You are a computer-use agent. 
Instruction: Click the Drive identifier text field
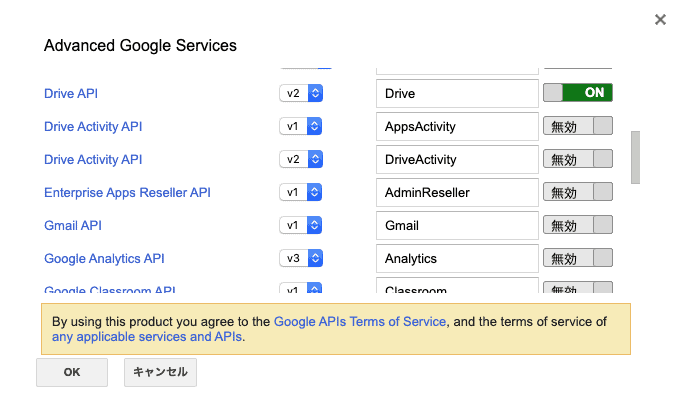click(x=457, y=93)
